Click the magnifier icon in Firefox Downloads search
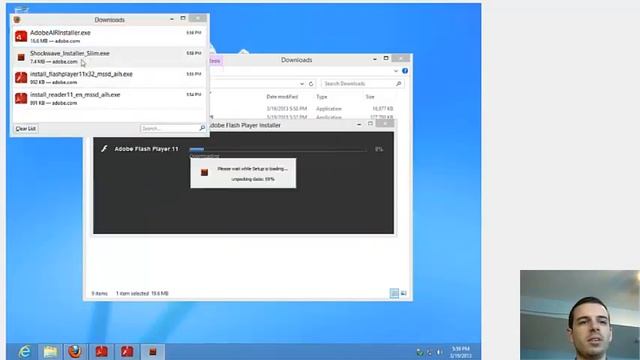Viewport: 640px width, 360px height. tap(202, 128)
